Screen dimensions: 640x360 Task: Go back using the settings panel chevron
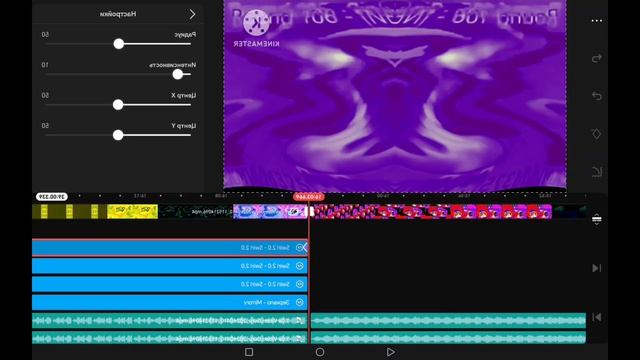193,14
